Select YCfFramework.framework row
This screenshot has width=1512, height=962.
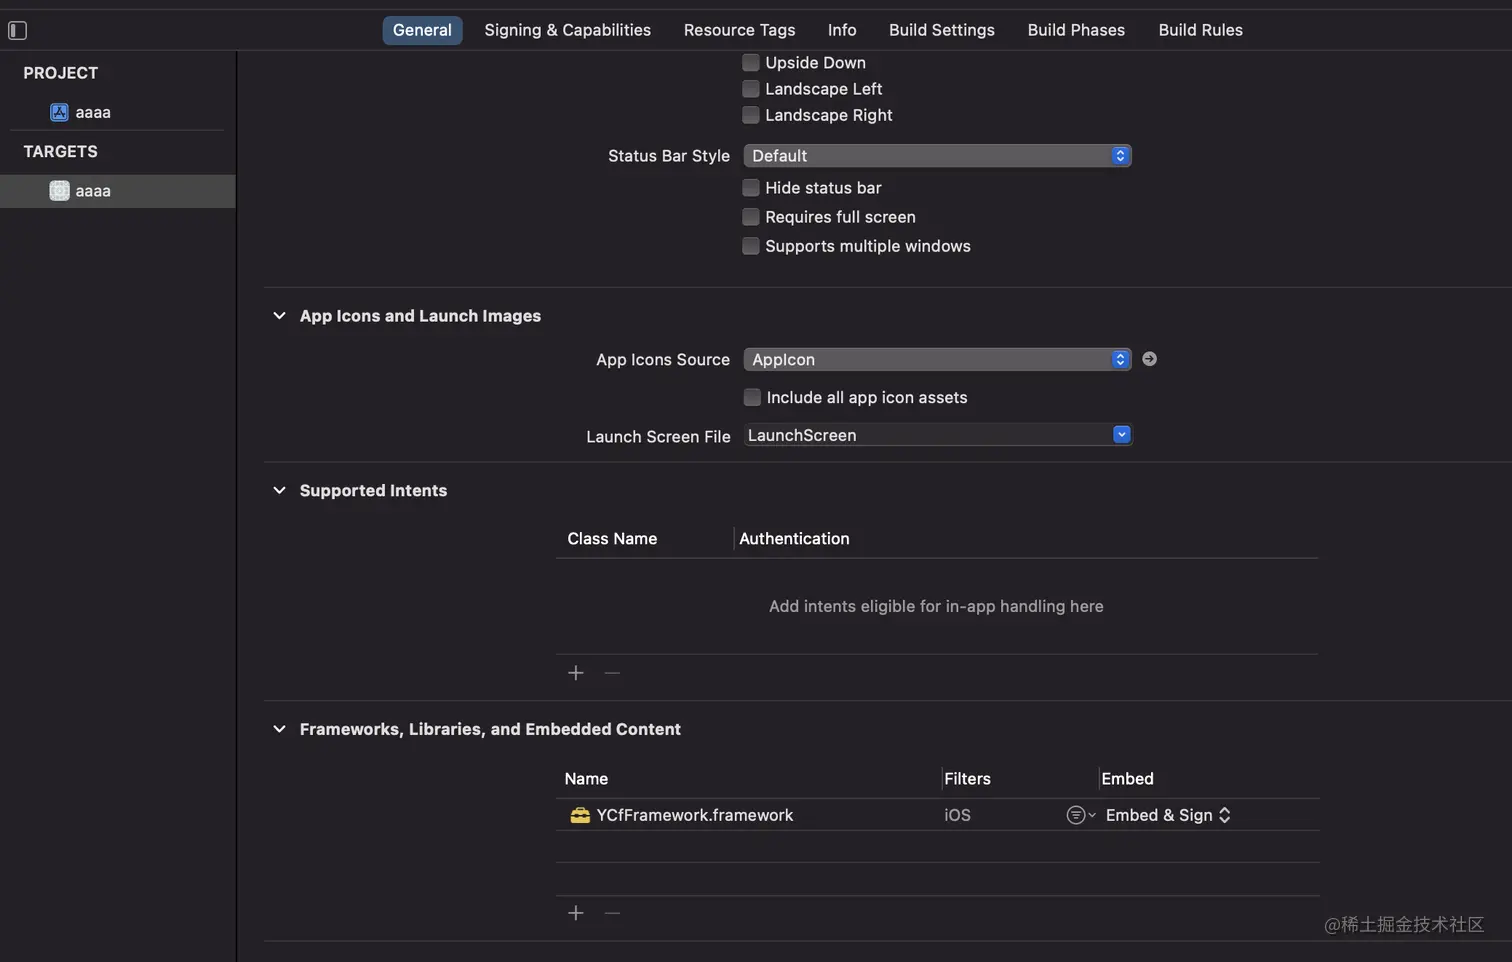coord(938,815)
